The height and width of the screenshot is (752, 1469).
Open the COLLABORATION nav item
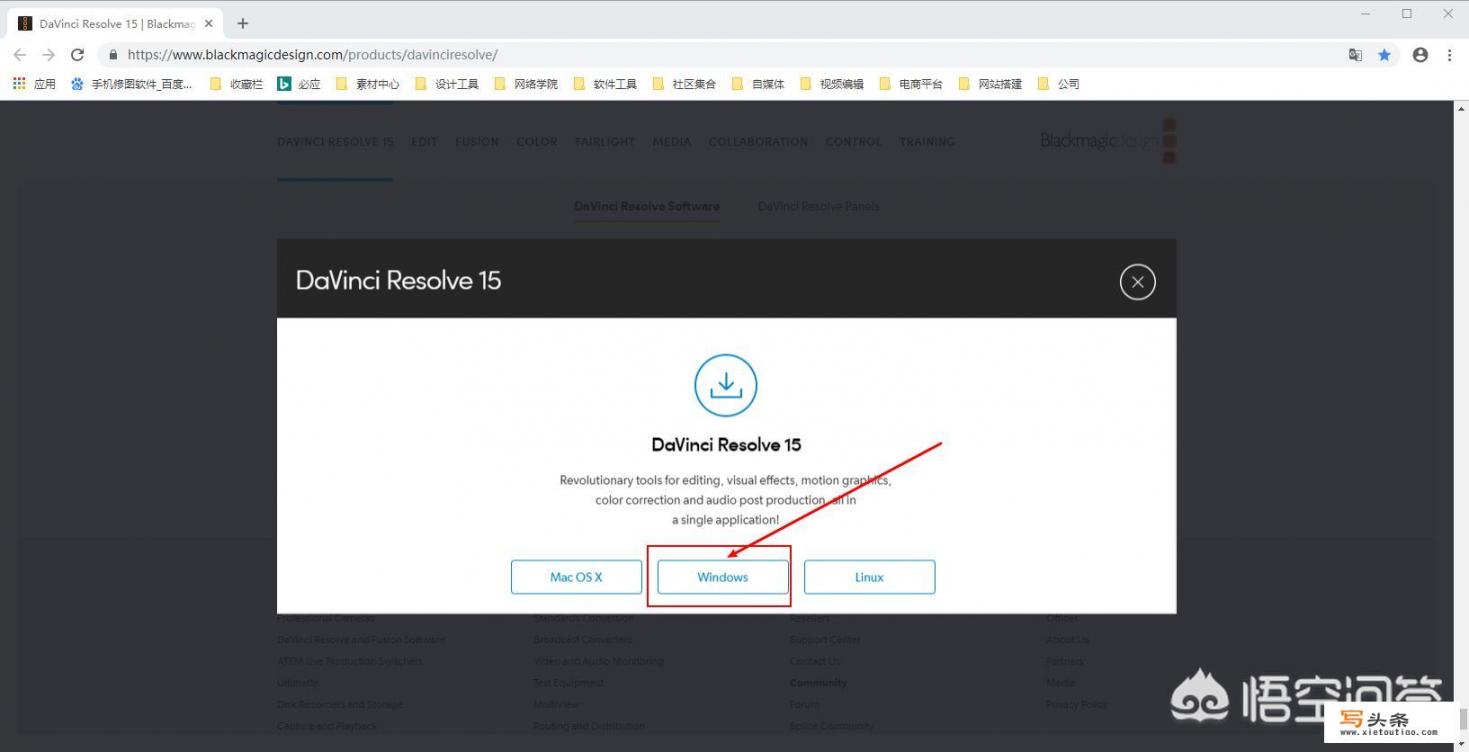pyautogui.click(x=758, y=142)
